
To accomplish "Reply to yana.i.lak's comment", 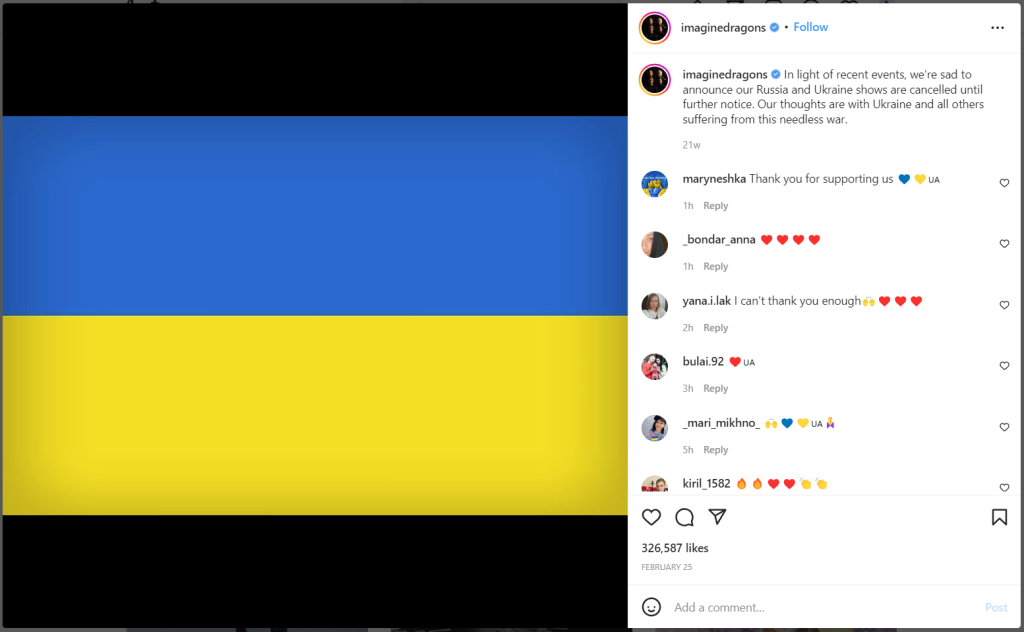I will (715, 328).
